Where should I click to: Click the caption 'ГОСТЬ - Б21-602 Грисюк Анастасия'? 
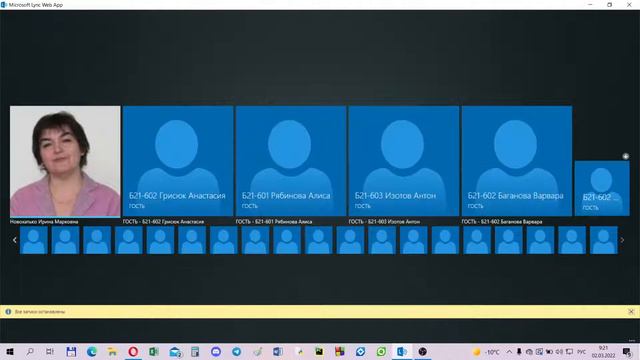163,222
